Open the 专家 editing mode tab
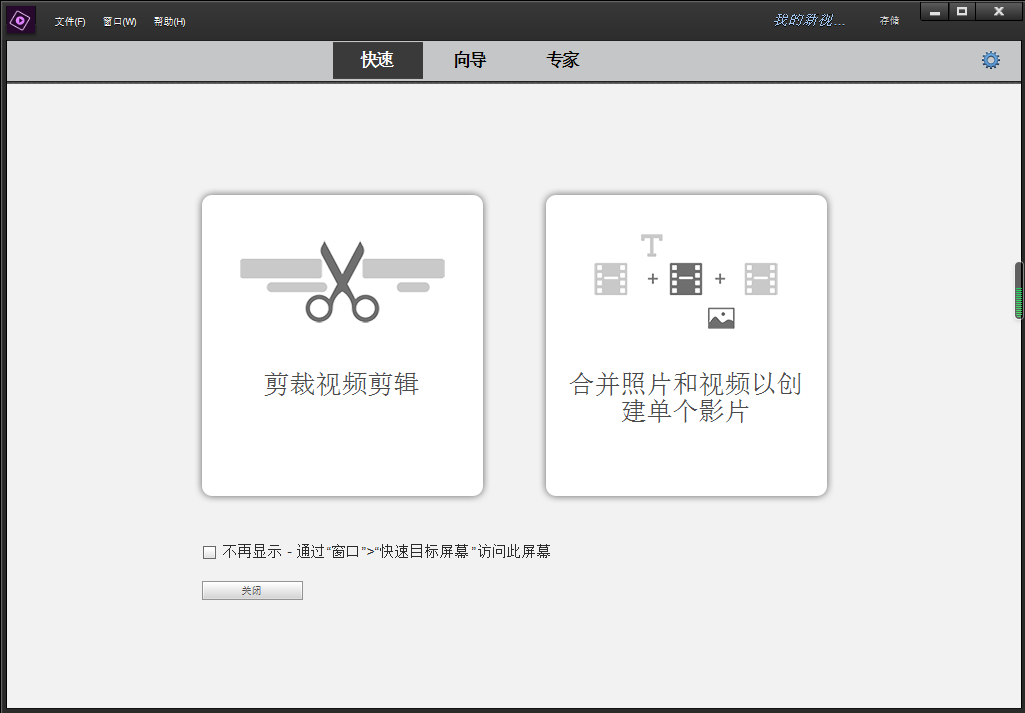The height and width of the screenshot is (713, 1025). pos(562,60)
